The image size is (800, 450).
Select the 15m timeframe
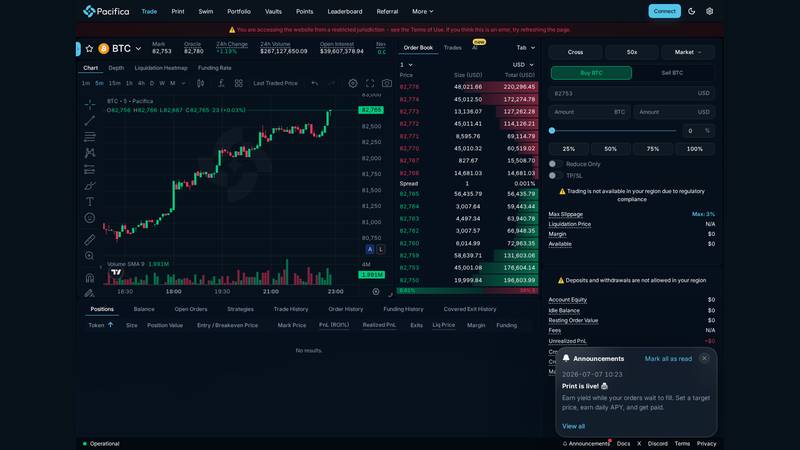[x=115, y=83]
